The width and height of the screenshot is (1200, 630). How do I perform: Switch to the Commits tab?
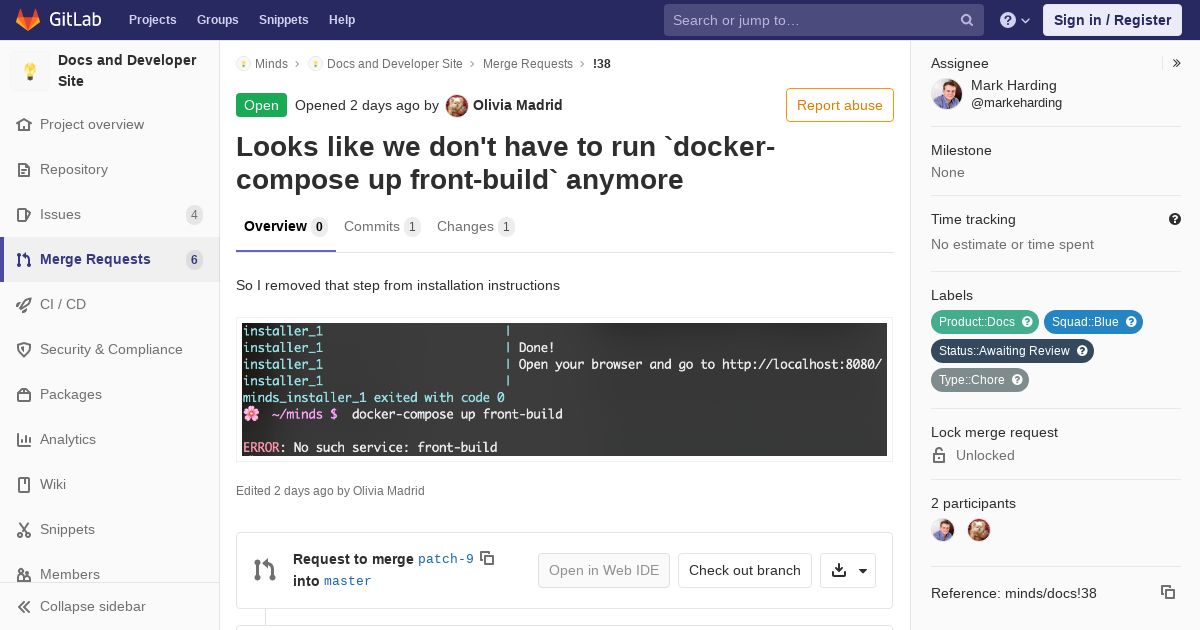(x=382, y=227)
